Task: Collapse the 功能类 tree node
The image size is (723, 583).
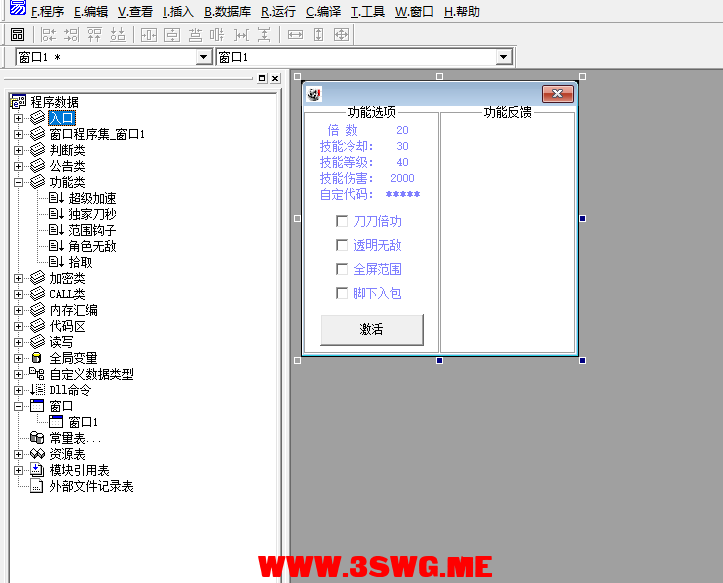Action: [18, 182]
